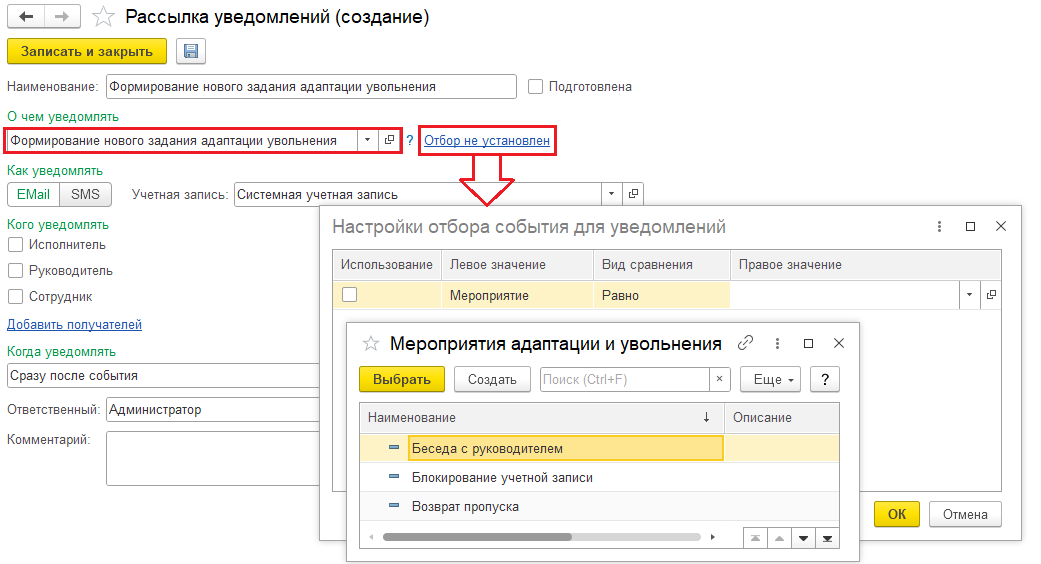Click the blue question mark help icon
Viewport: 1041px width, 564px height.
[x=409, y=141]
